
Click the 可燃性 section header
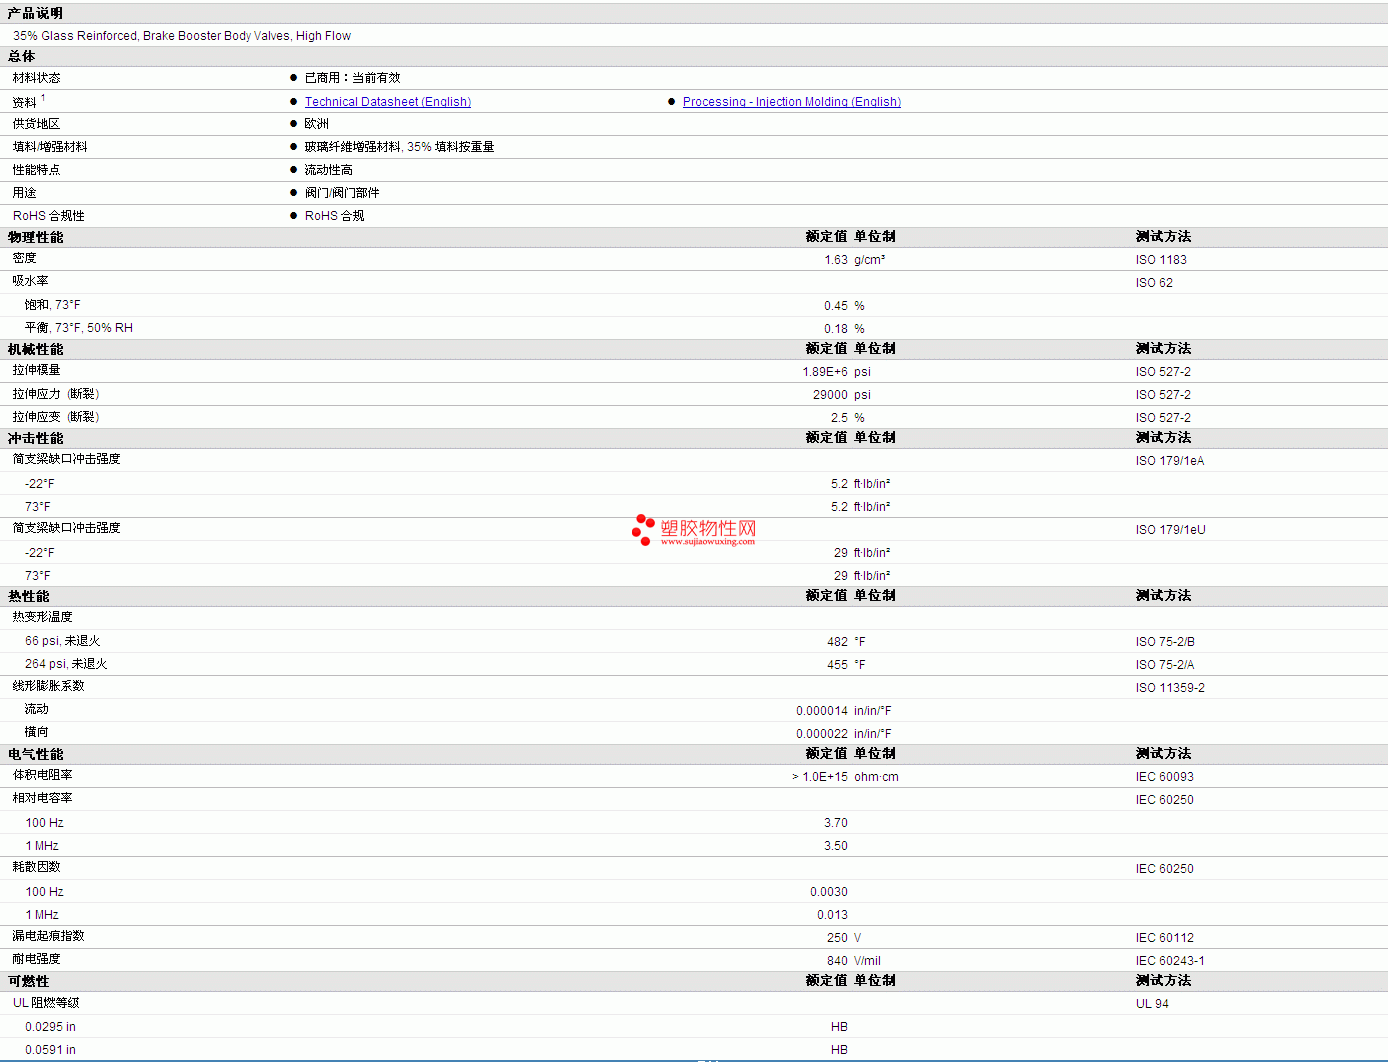pyautogui.click(x=28, y=981)
